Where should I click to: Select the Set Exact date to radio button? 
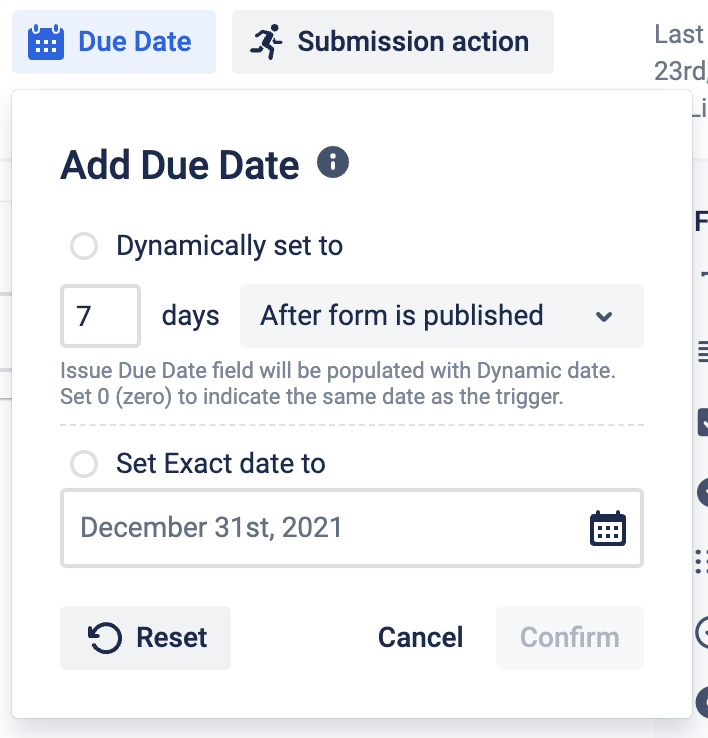coord(84,464)
